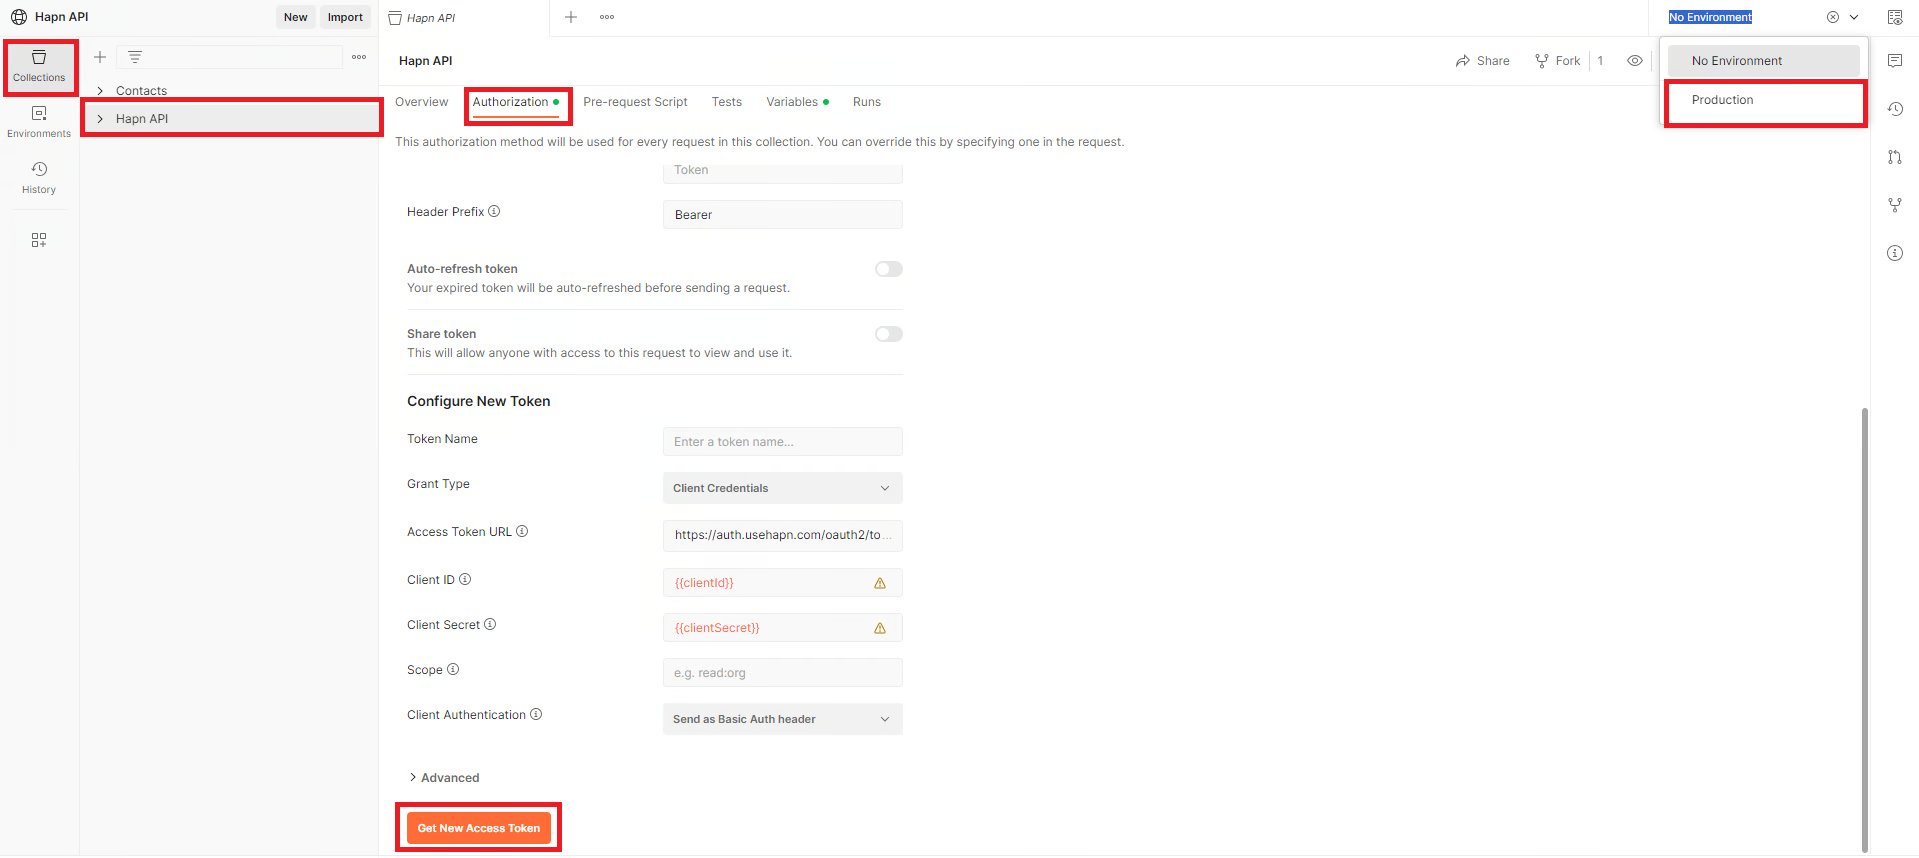Enable the Auto-refresh token switch

tap(889, 269)
